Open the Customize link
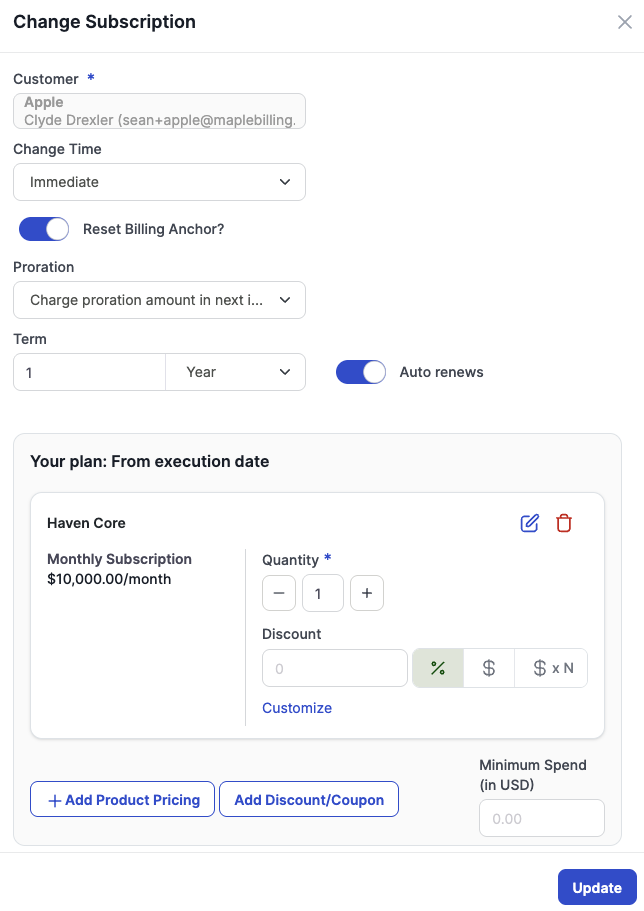This screenshot has height=911, width=644. coord(297,708)
